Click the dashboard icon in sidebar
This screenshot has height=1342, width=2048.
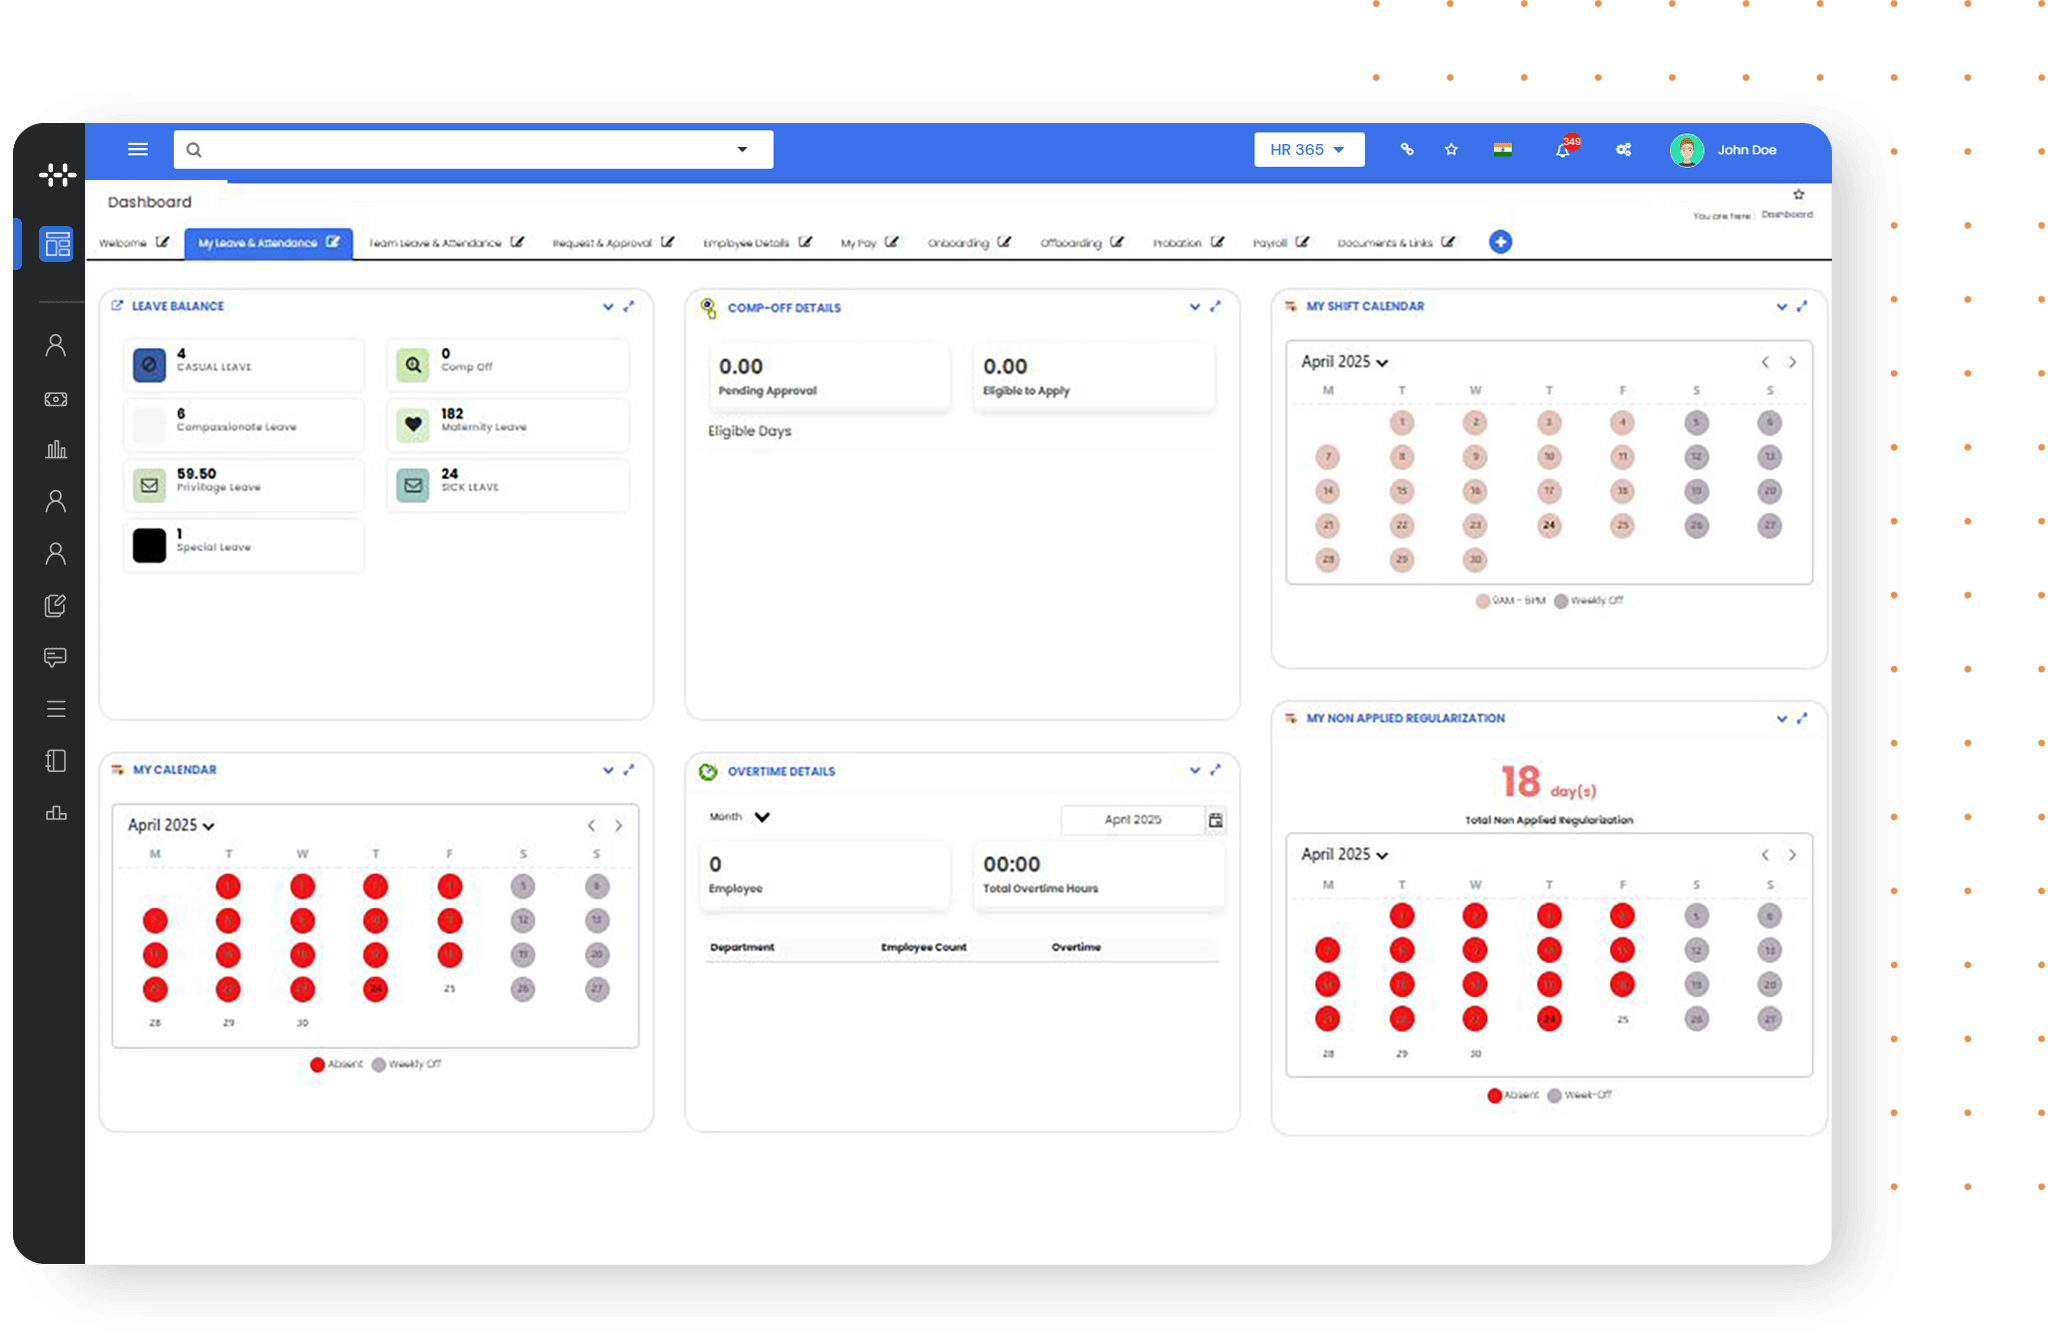[56, 243]
